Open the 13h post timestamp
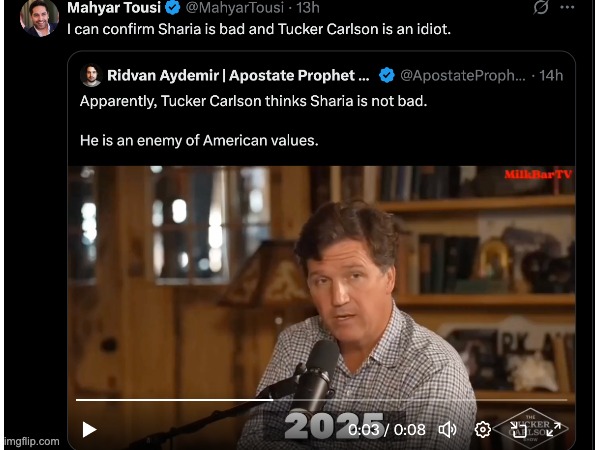This screenshot has height=450, width=600. 308,8
